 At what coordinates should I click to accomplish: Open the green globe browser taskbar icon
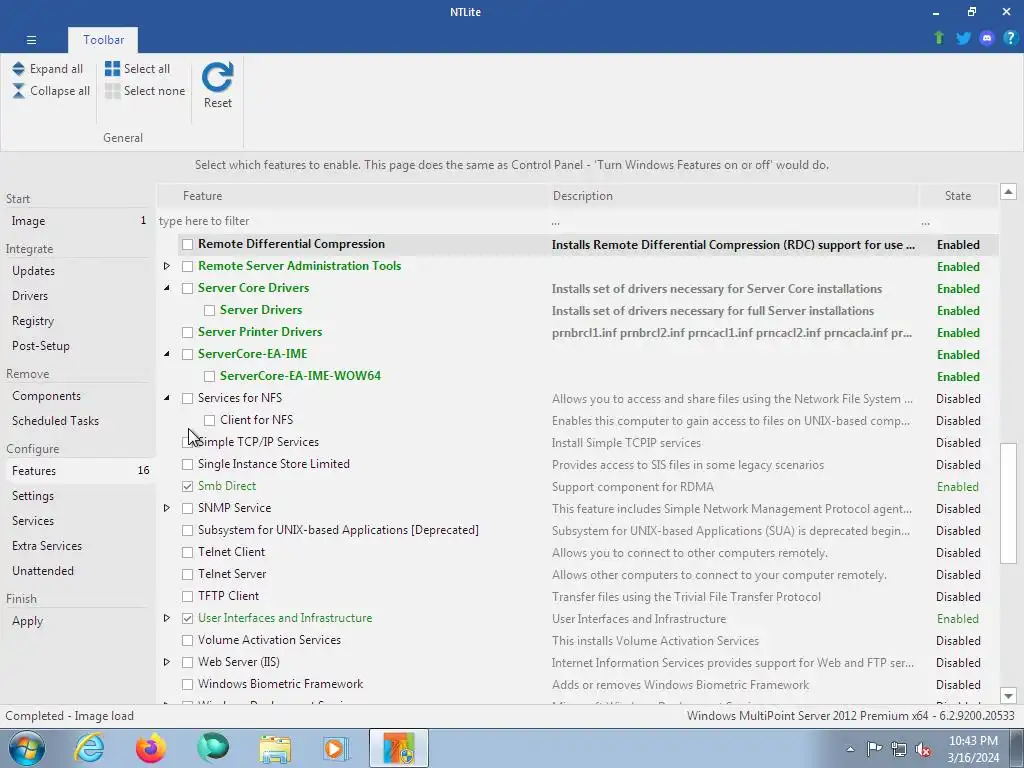(x=213, y=748)
